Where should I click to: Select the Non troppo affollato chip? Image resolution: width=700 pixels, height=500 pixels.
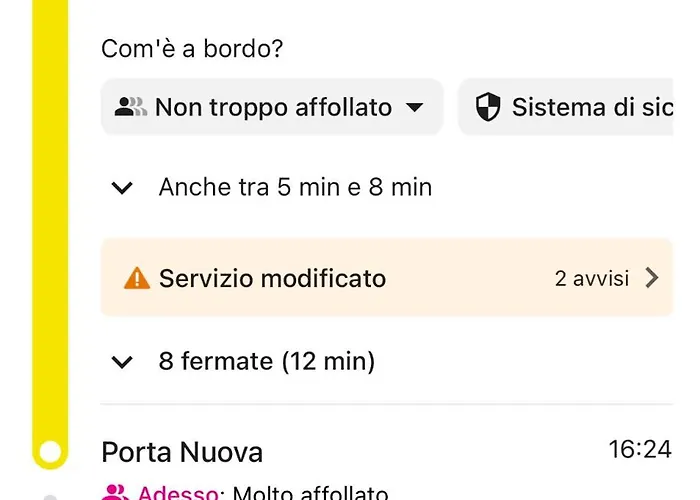pyautogui.click(x=272, y=107)
